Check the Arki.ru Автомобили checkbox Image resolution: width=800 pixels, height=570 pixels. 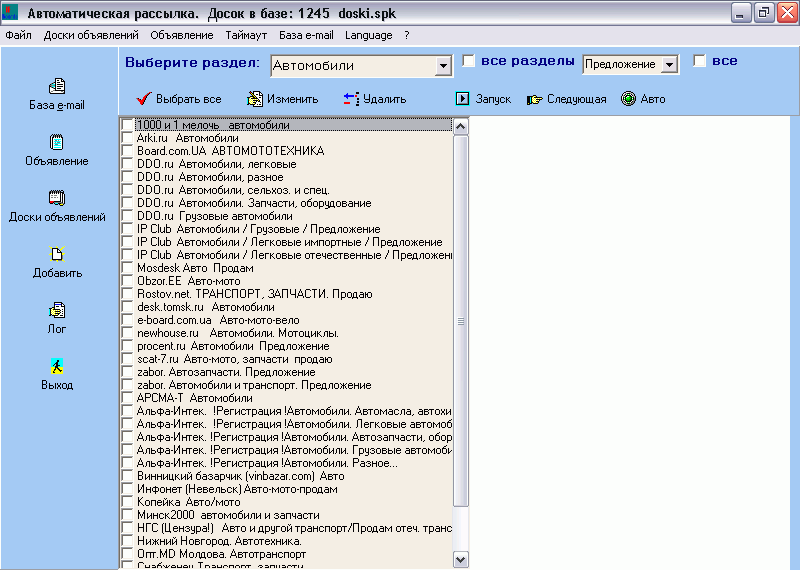(127, 138)
